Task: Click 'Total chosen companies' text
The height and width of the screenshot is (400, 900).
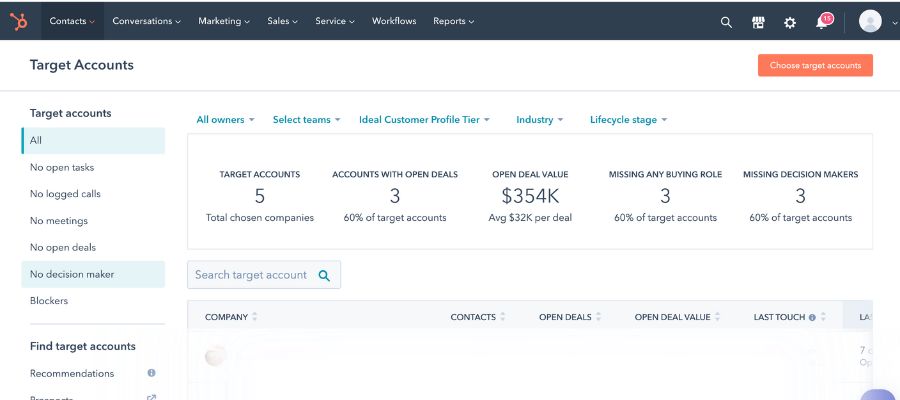Action: pyautogui.click(x=259, y=218)
